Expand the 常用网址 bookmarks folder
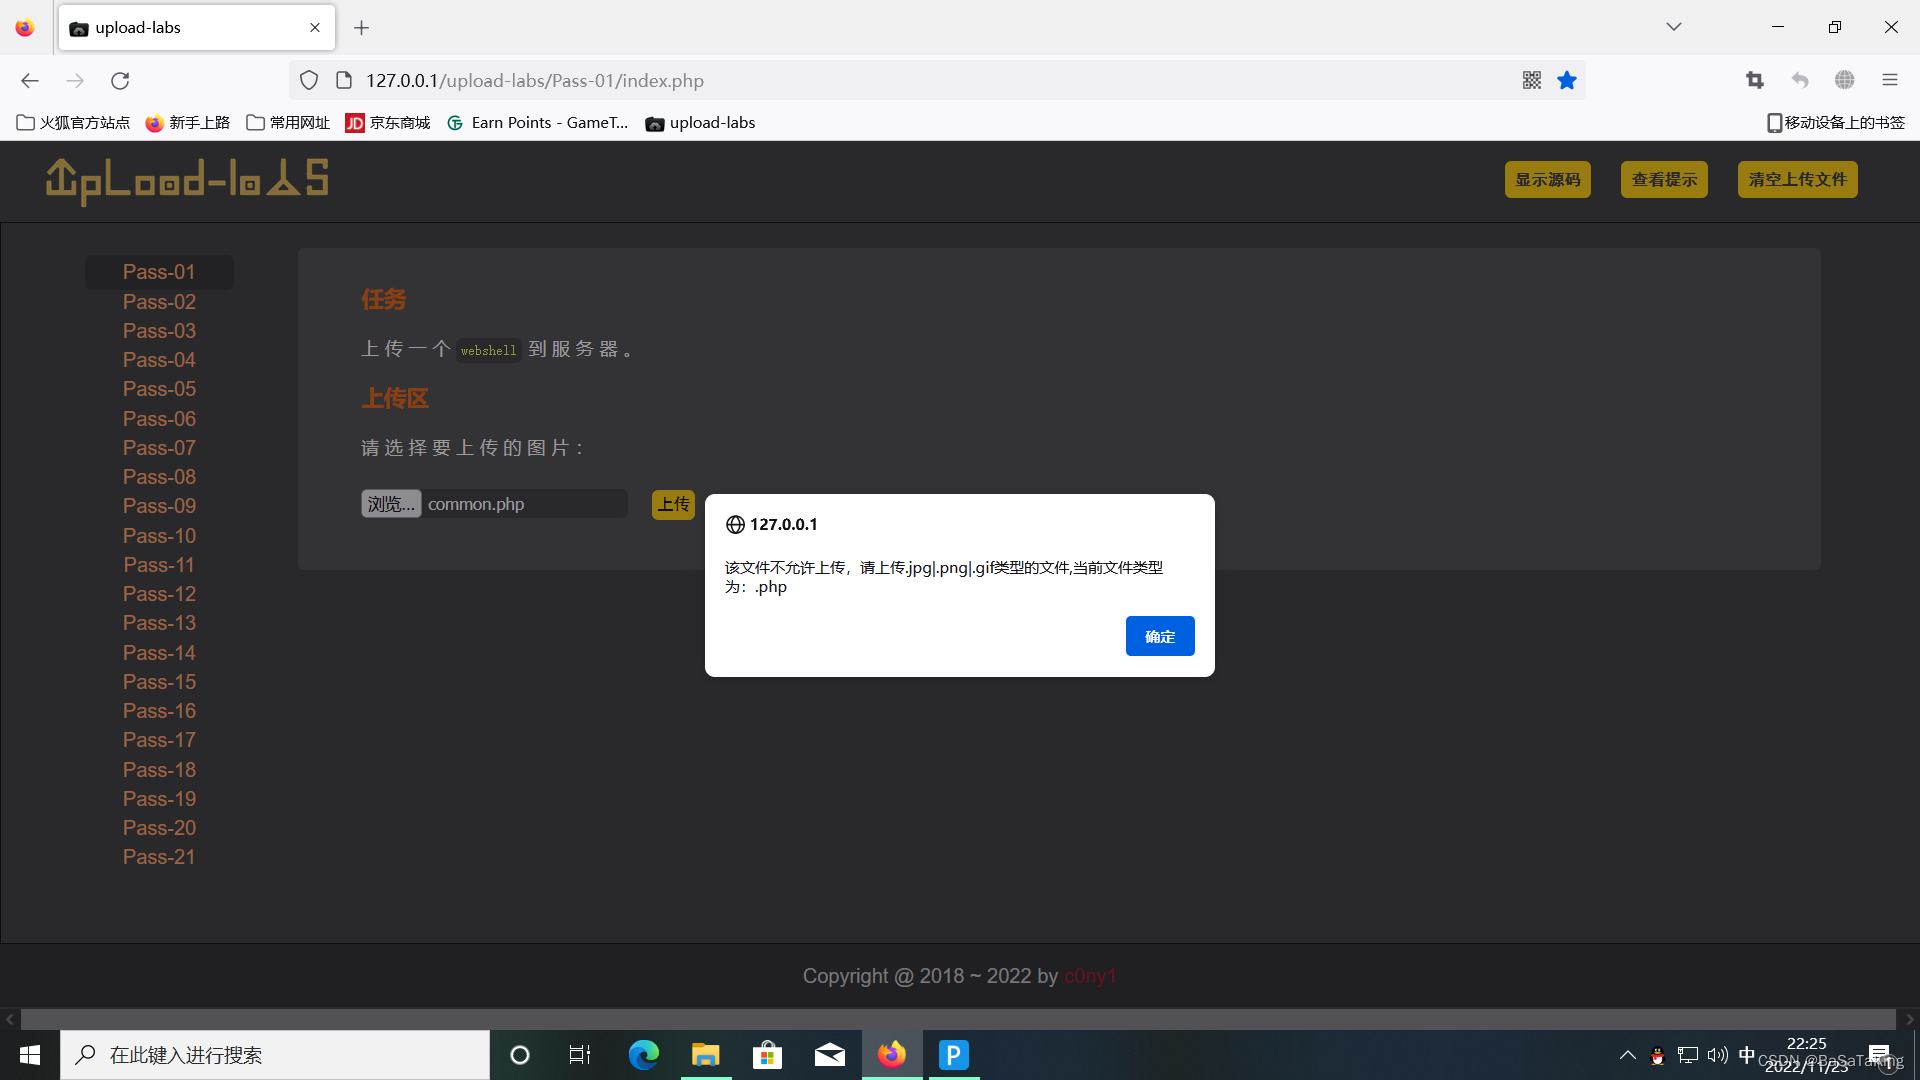The width and height of the screenshot is (1920, 1080). [x=288, y=122]
